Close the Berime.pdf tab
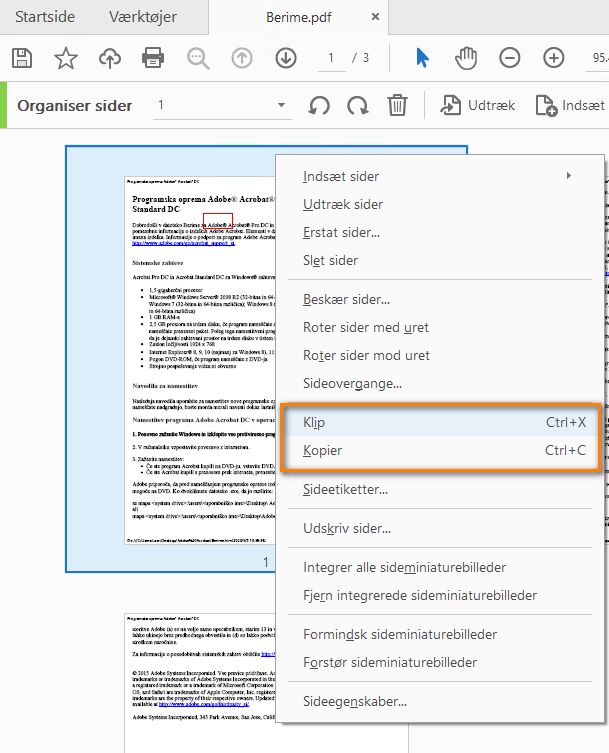 376,17
